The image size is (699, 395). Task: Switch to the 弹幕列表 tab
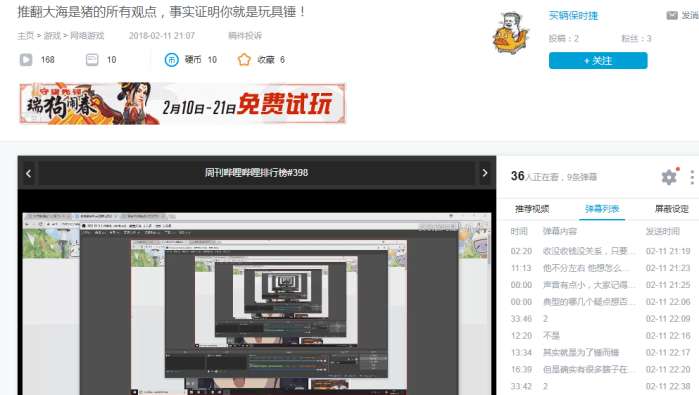coord(602,209)
